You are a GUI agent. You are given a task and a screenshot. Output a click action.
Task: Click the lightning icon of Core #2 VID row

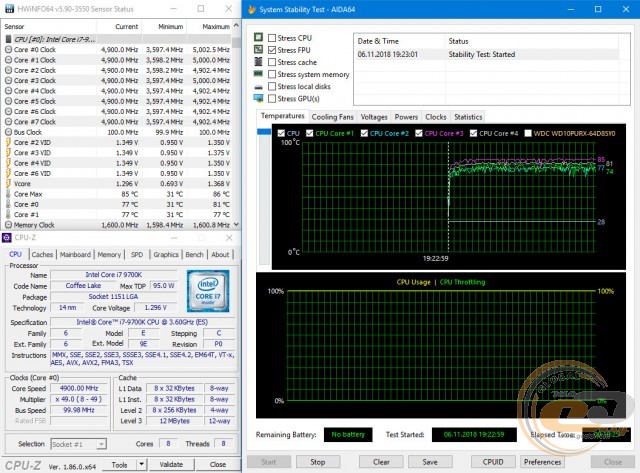point(8,142)
